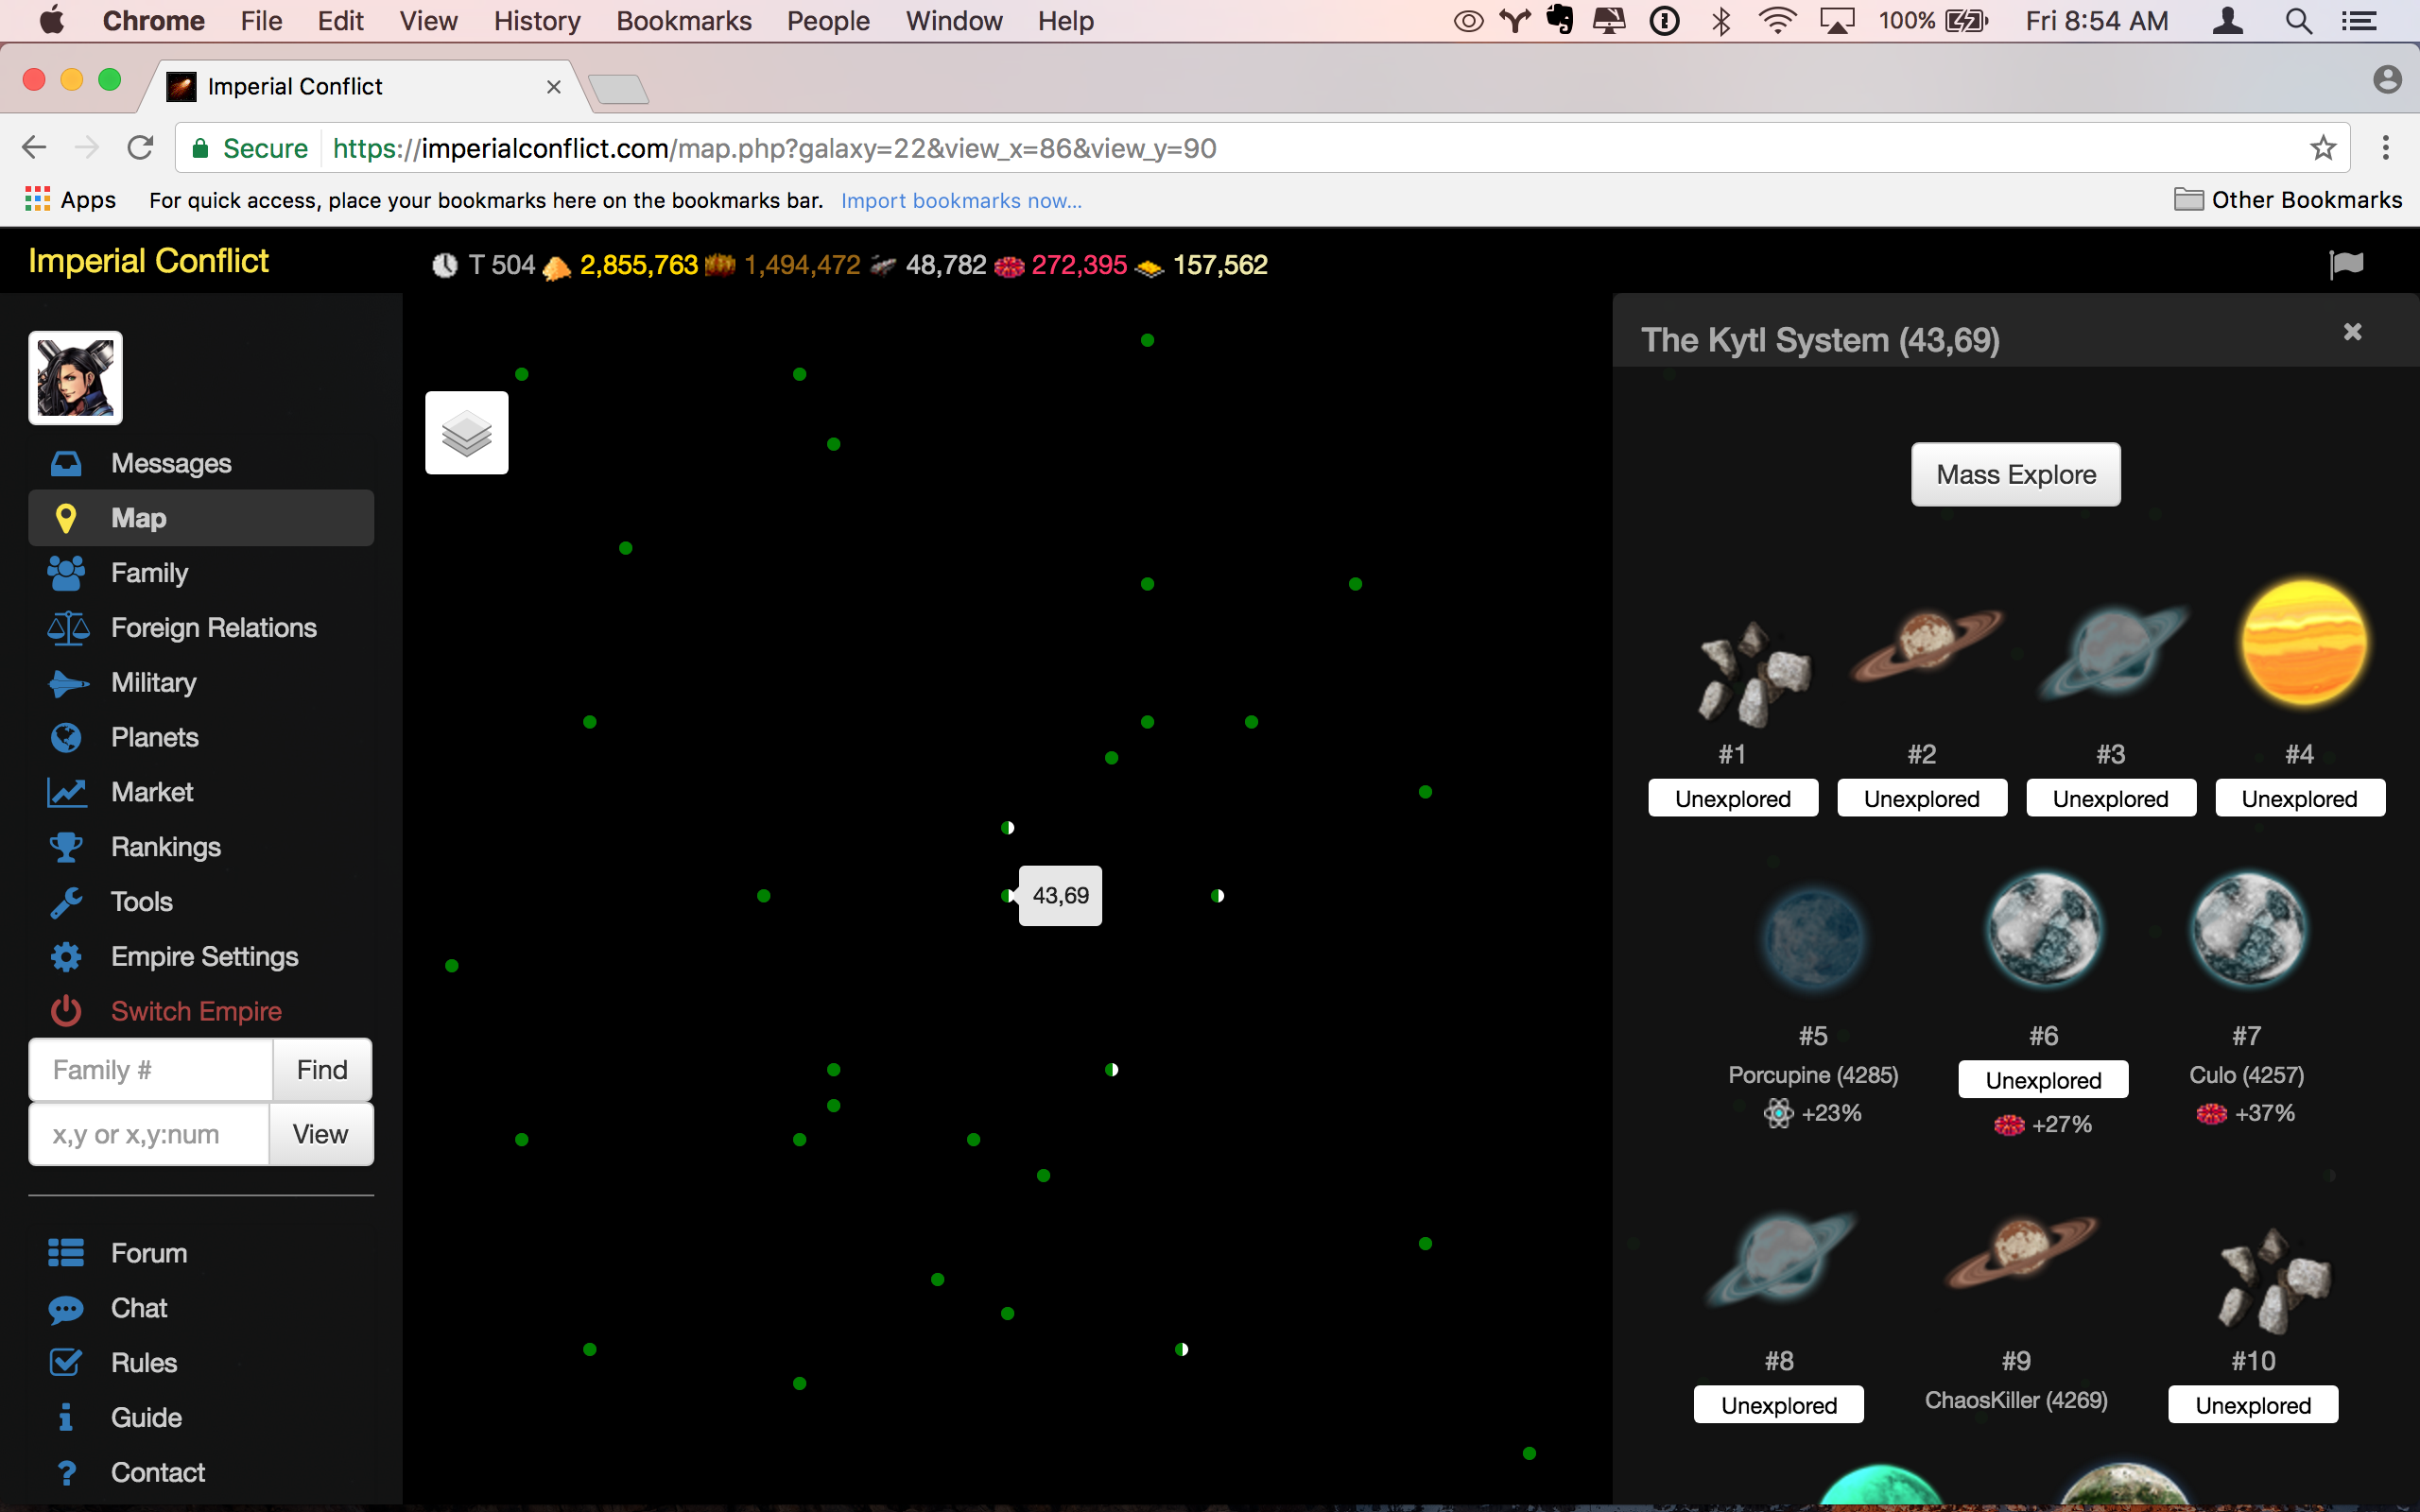Reload the page in Chrome

pos(140,148)
